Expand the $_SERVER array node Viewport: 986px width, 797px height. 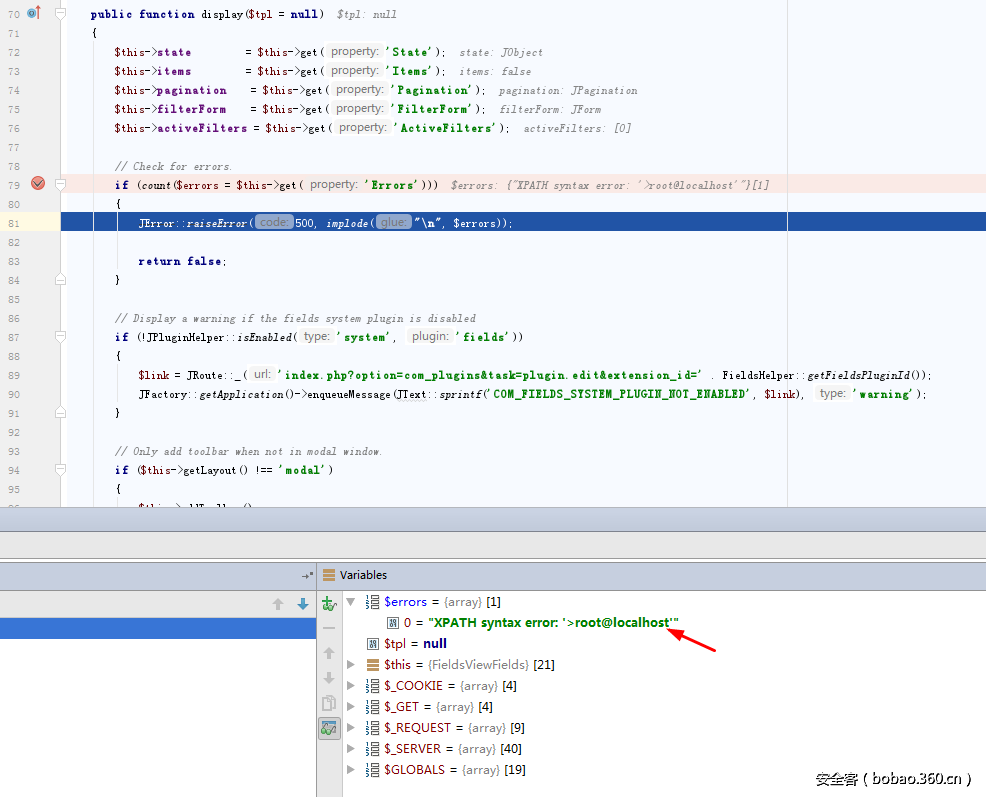click(x=351, y=749)
